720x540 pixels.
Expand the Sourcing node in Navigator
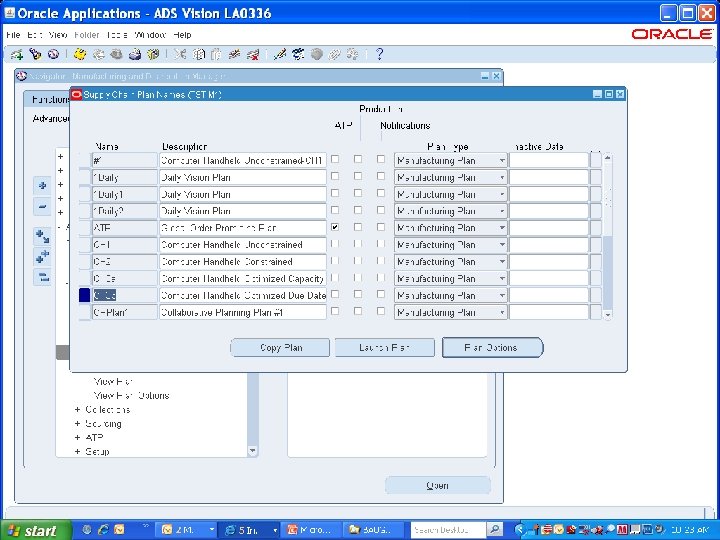[x=77, y=423]
